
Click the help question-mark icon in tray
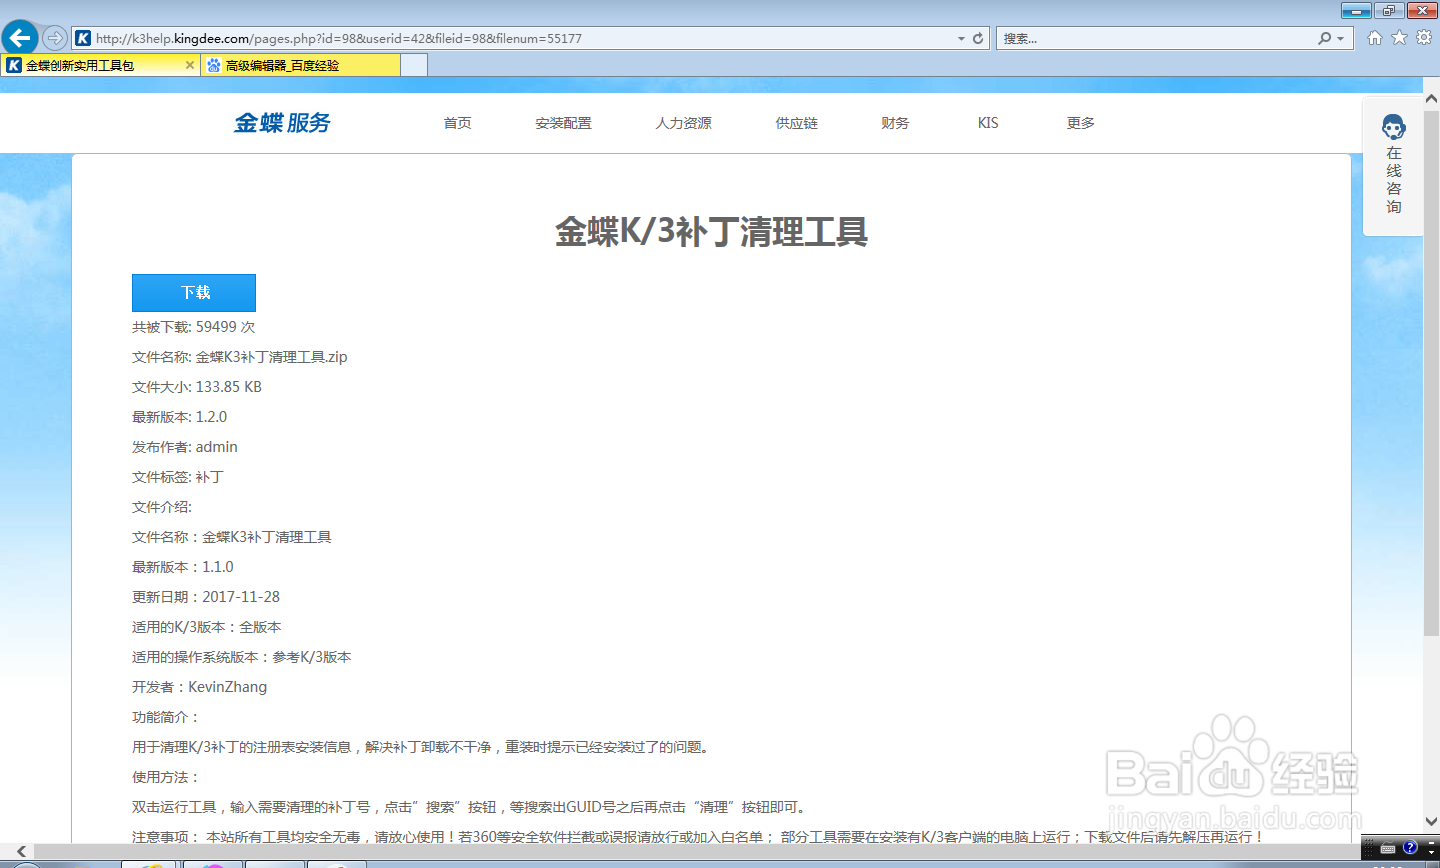coord(1410,847)
